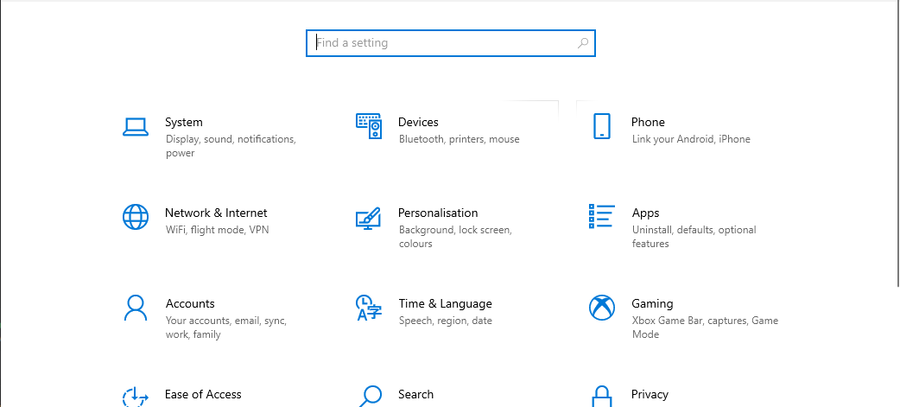Click the Apps list icon
The image size is (900, 407).
click(601, 216)
